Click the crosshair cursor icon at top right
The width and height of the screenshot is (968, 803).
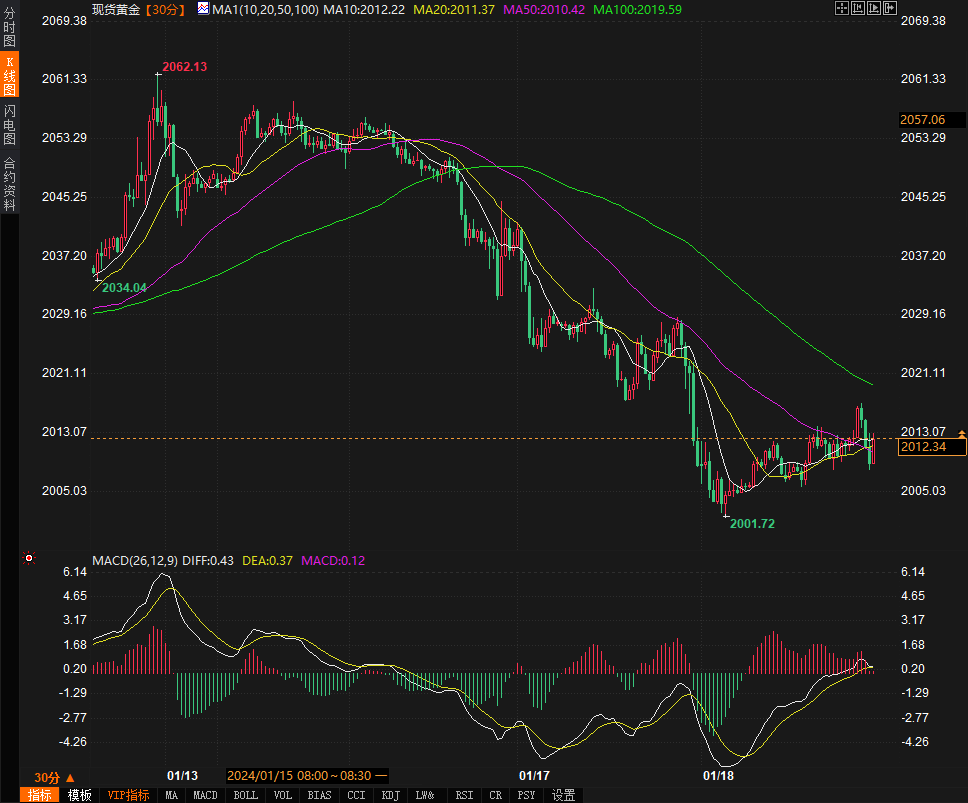click(x=842, y=8)
